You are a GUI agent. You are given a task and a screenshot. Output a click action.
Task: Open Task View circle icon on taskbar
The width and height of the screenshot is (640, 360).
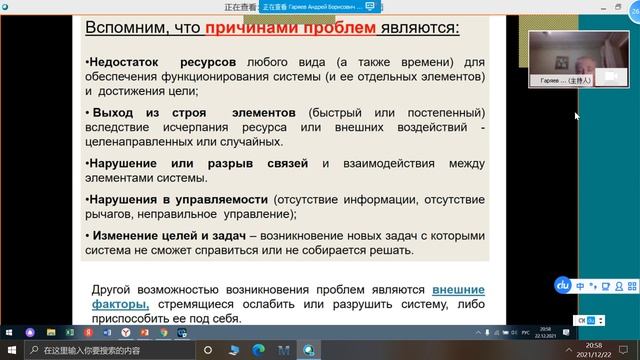tap(208, 350)
